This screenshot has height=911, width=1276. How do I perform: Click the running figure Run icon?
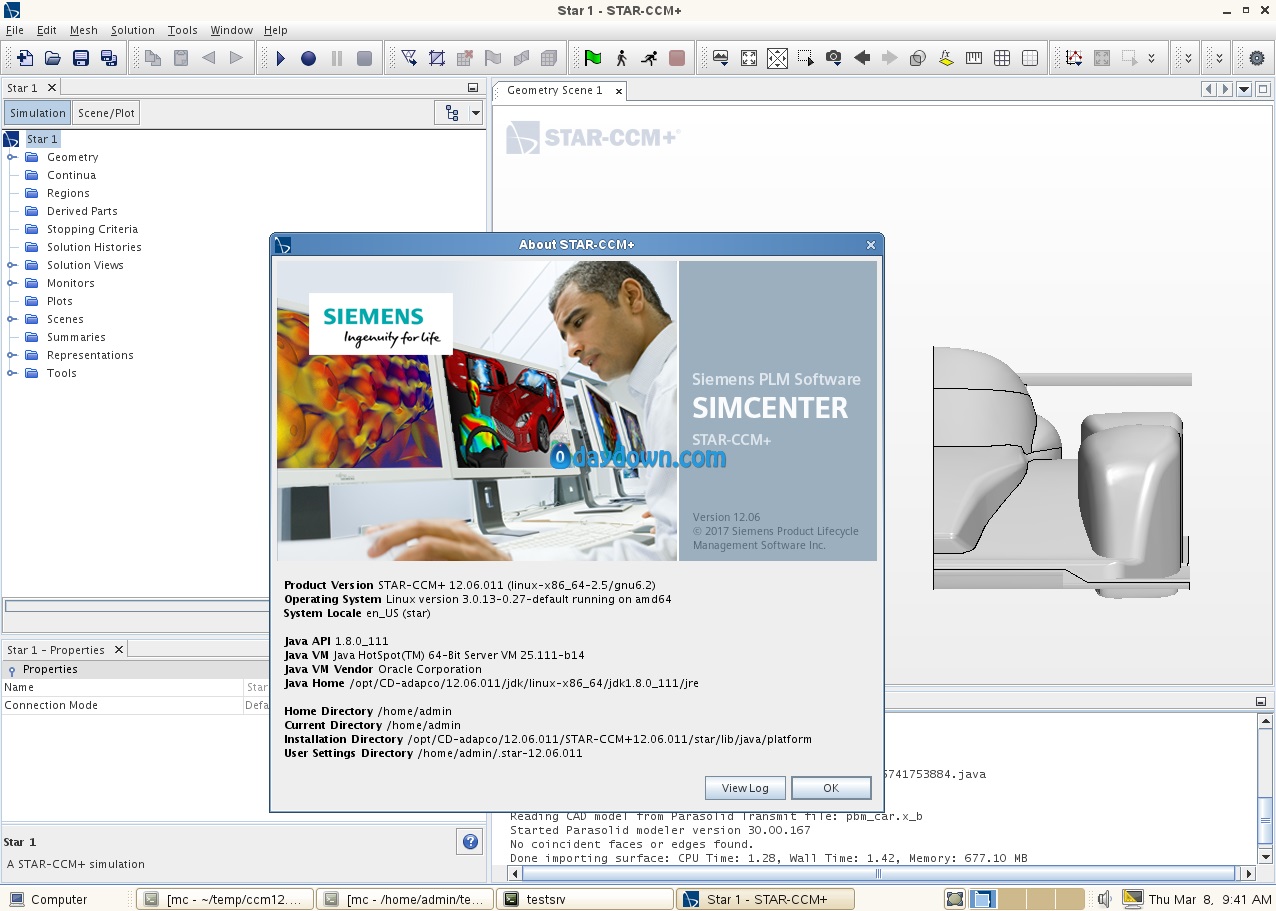649,58
